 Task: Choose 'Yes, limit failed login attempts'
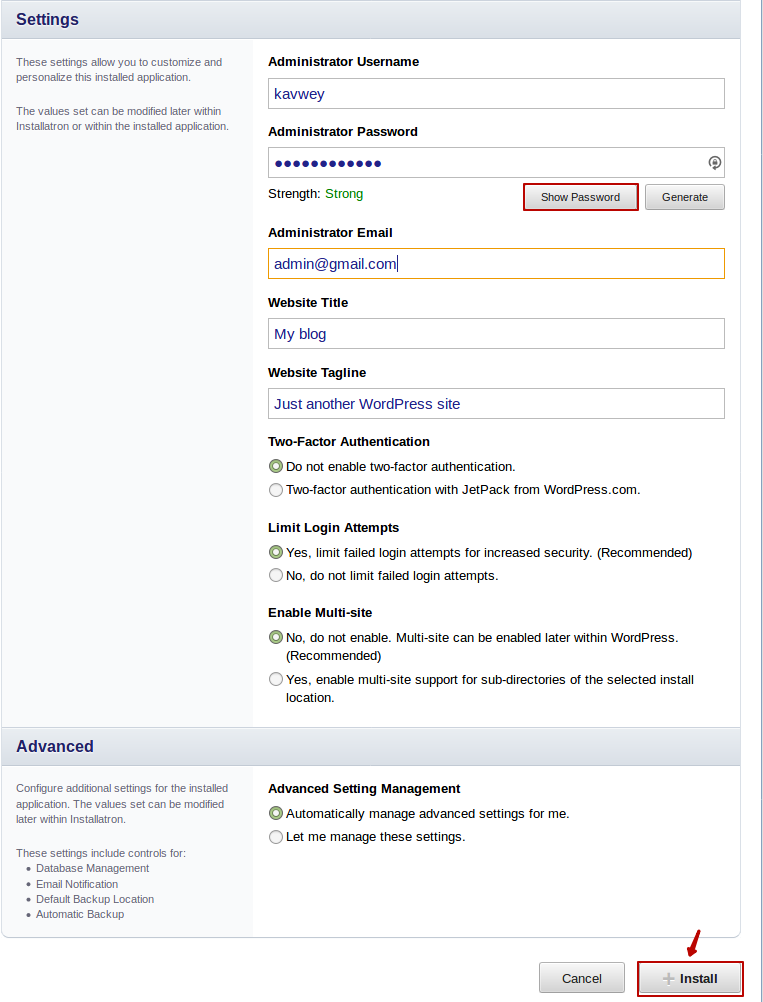click(276, 552)
